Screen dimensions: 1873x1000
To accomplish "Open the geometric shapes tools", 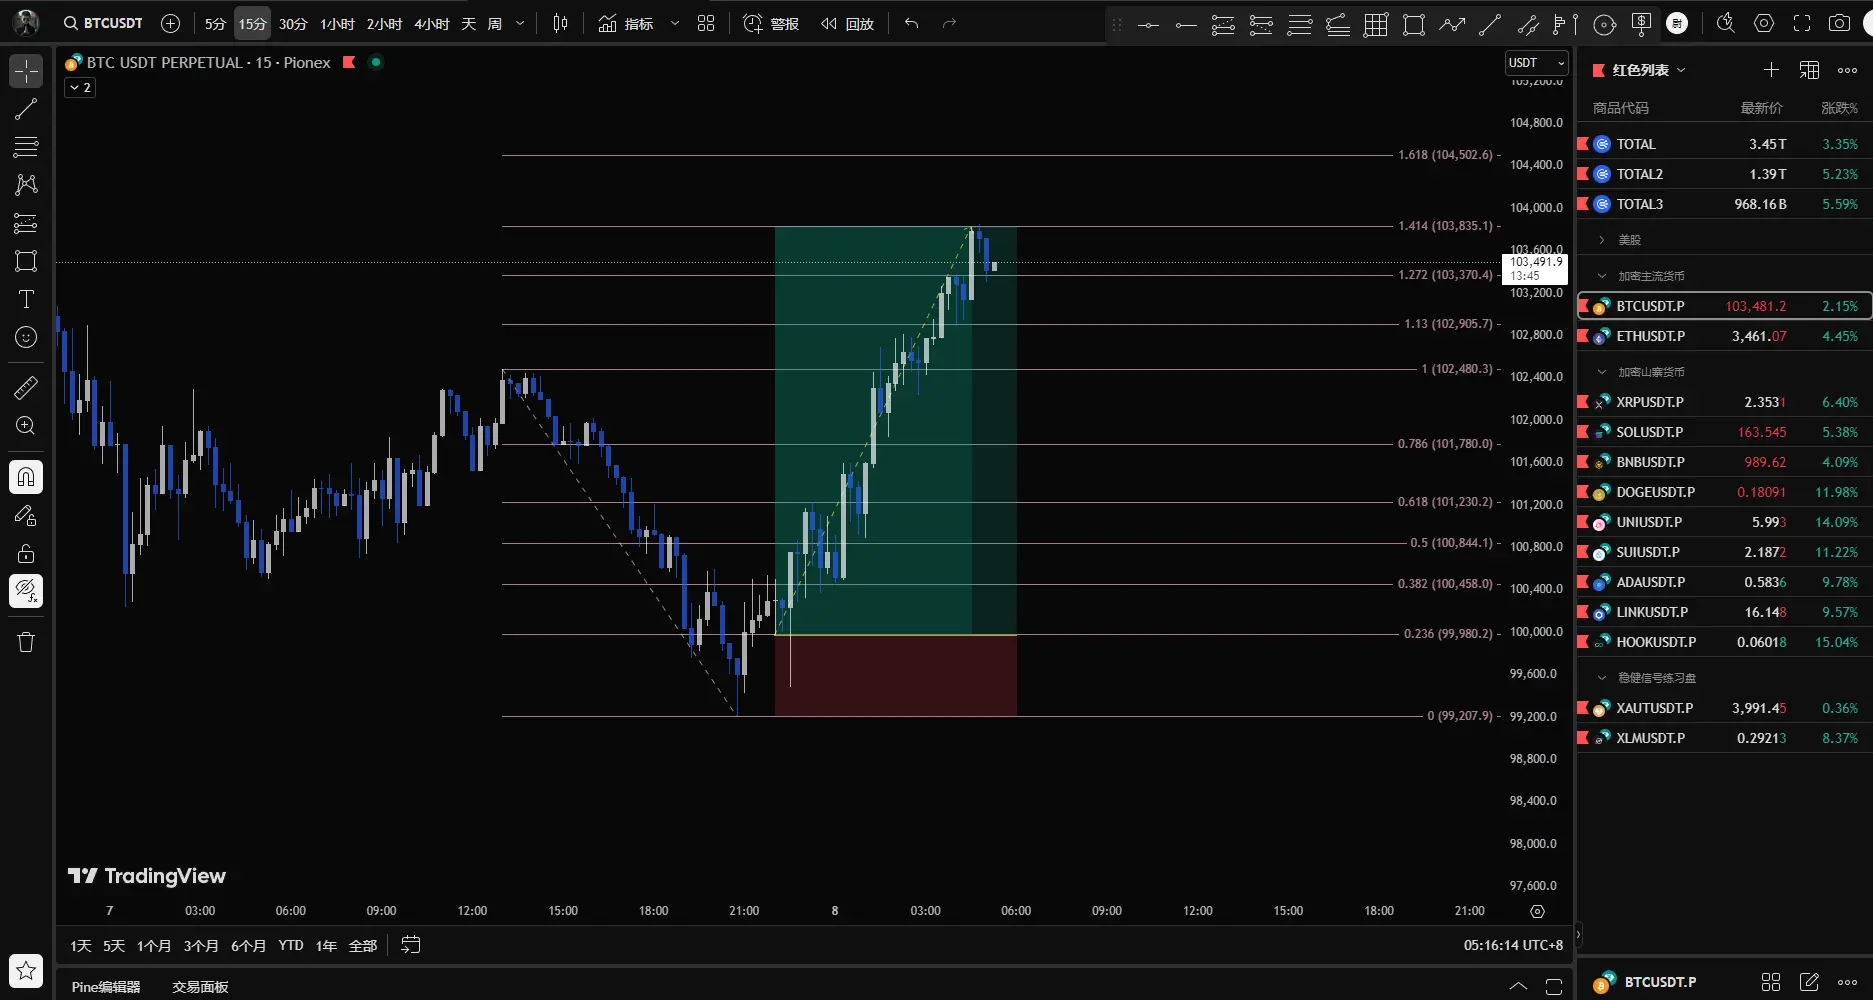I will (x=26, y=261).
